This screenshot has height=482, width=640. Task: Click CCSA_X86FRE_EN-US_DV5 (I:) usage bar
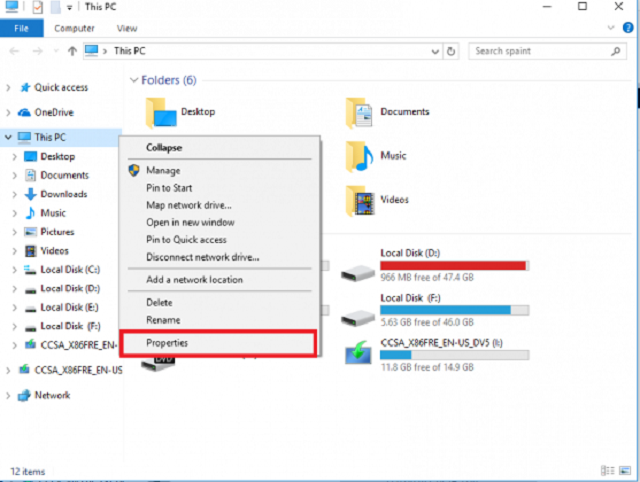click(455, 355)
